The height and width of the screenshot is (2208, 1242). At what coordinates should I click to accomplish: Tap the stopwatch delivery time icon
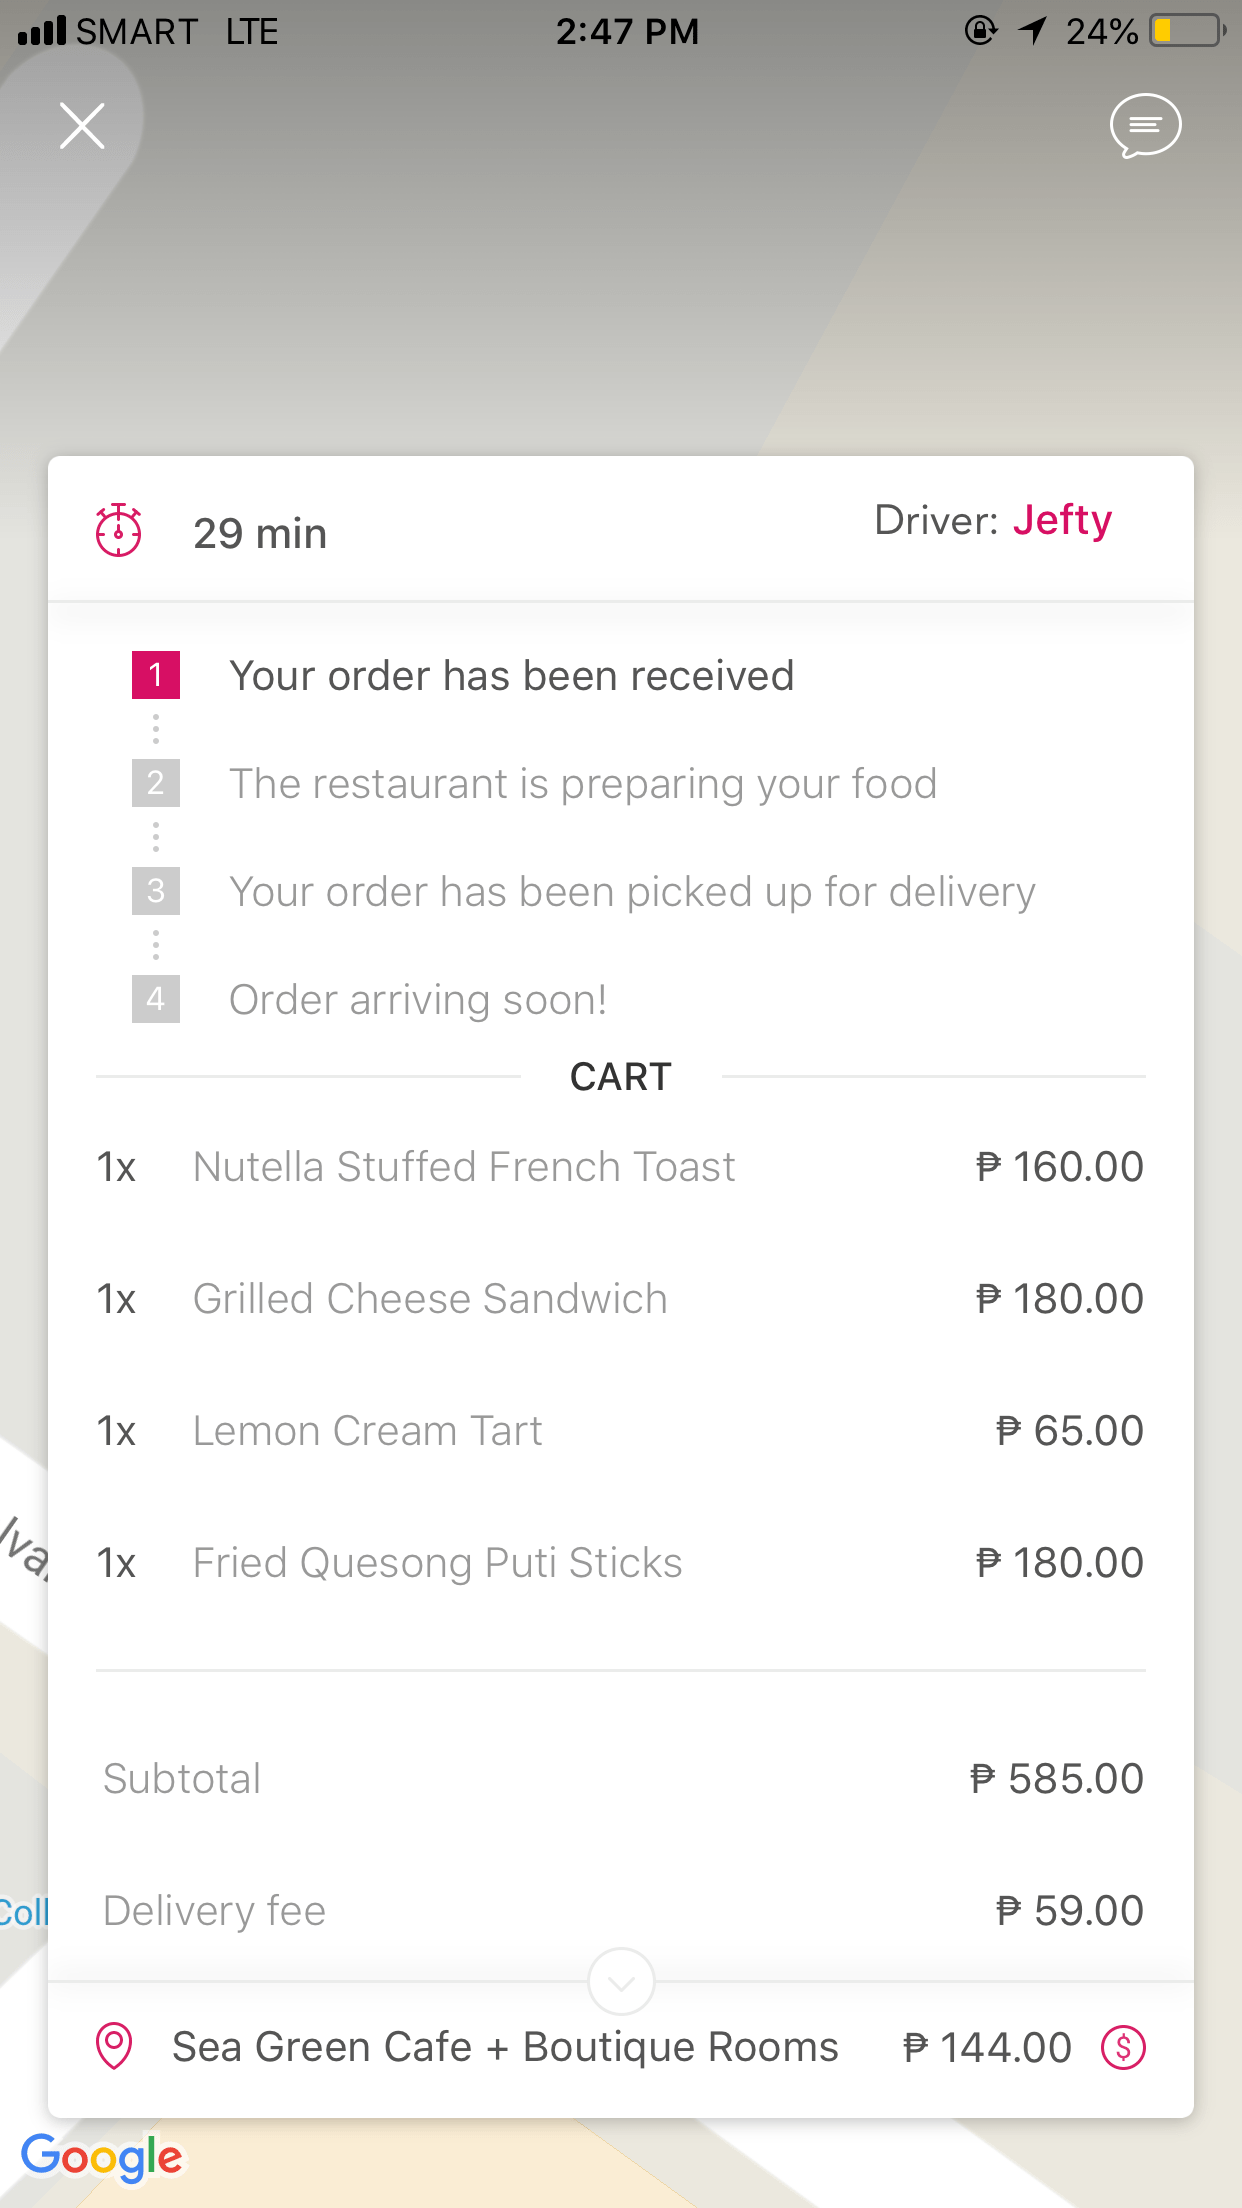click(x=118, y=530)
